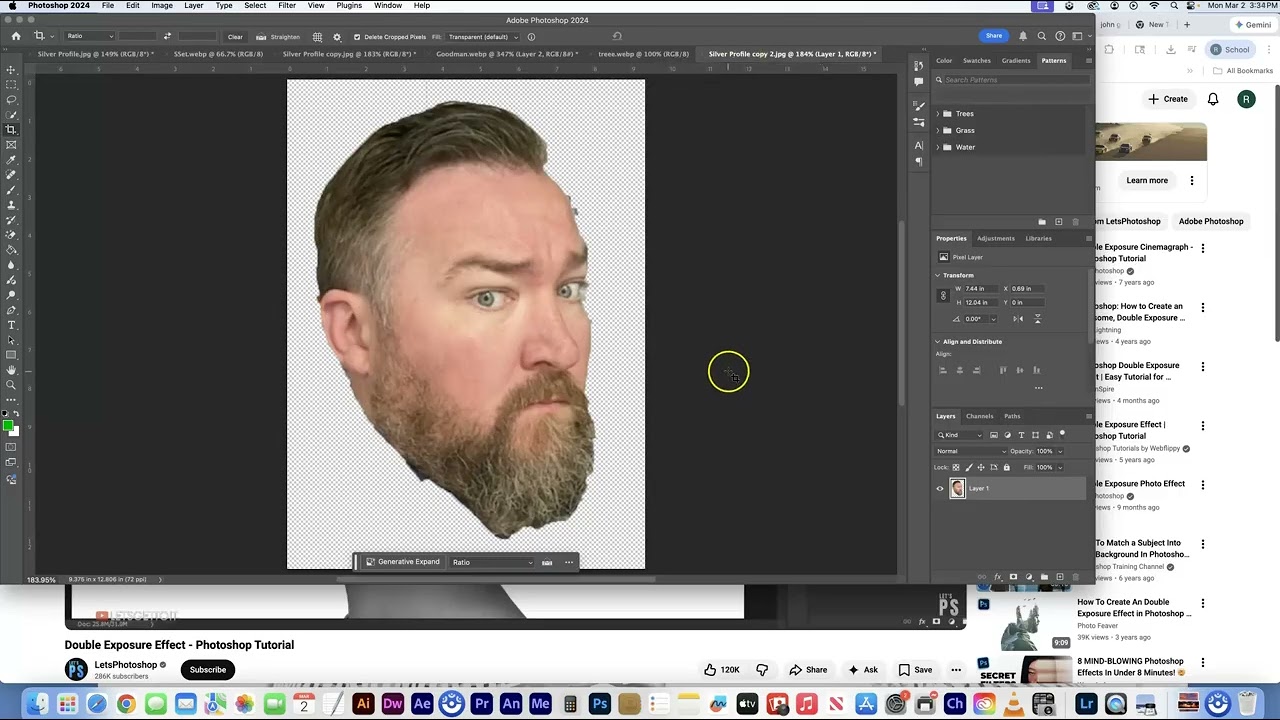
Task: Collapse the Align and Distribute section
Action: (x=938, y=342)
